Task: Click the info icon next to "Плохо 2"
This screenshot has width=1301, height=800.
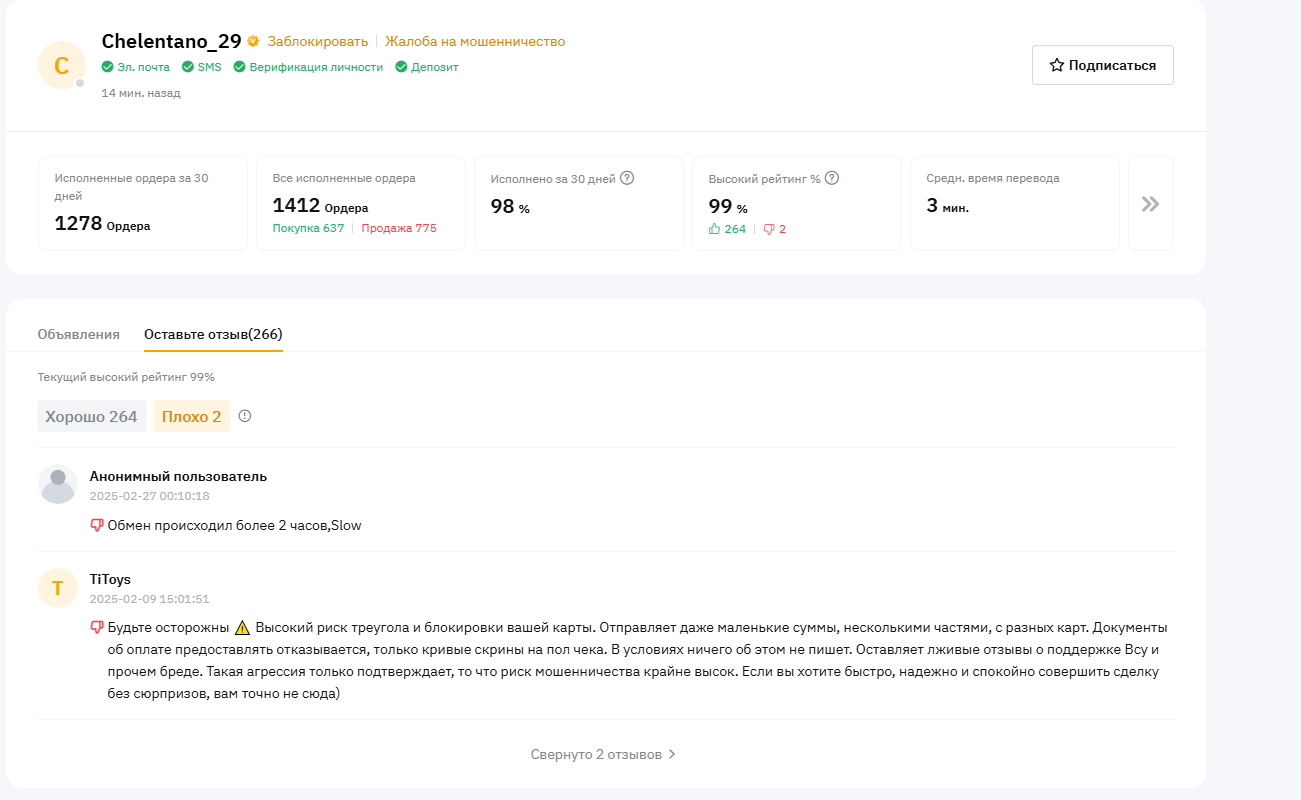Action: (245, 416)
